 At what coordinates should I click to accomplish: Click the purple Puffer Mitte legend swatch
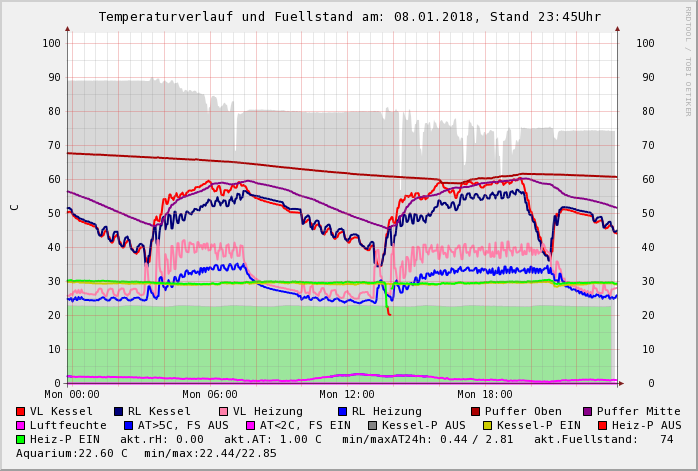pos(588,411)
